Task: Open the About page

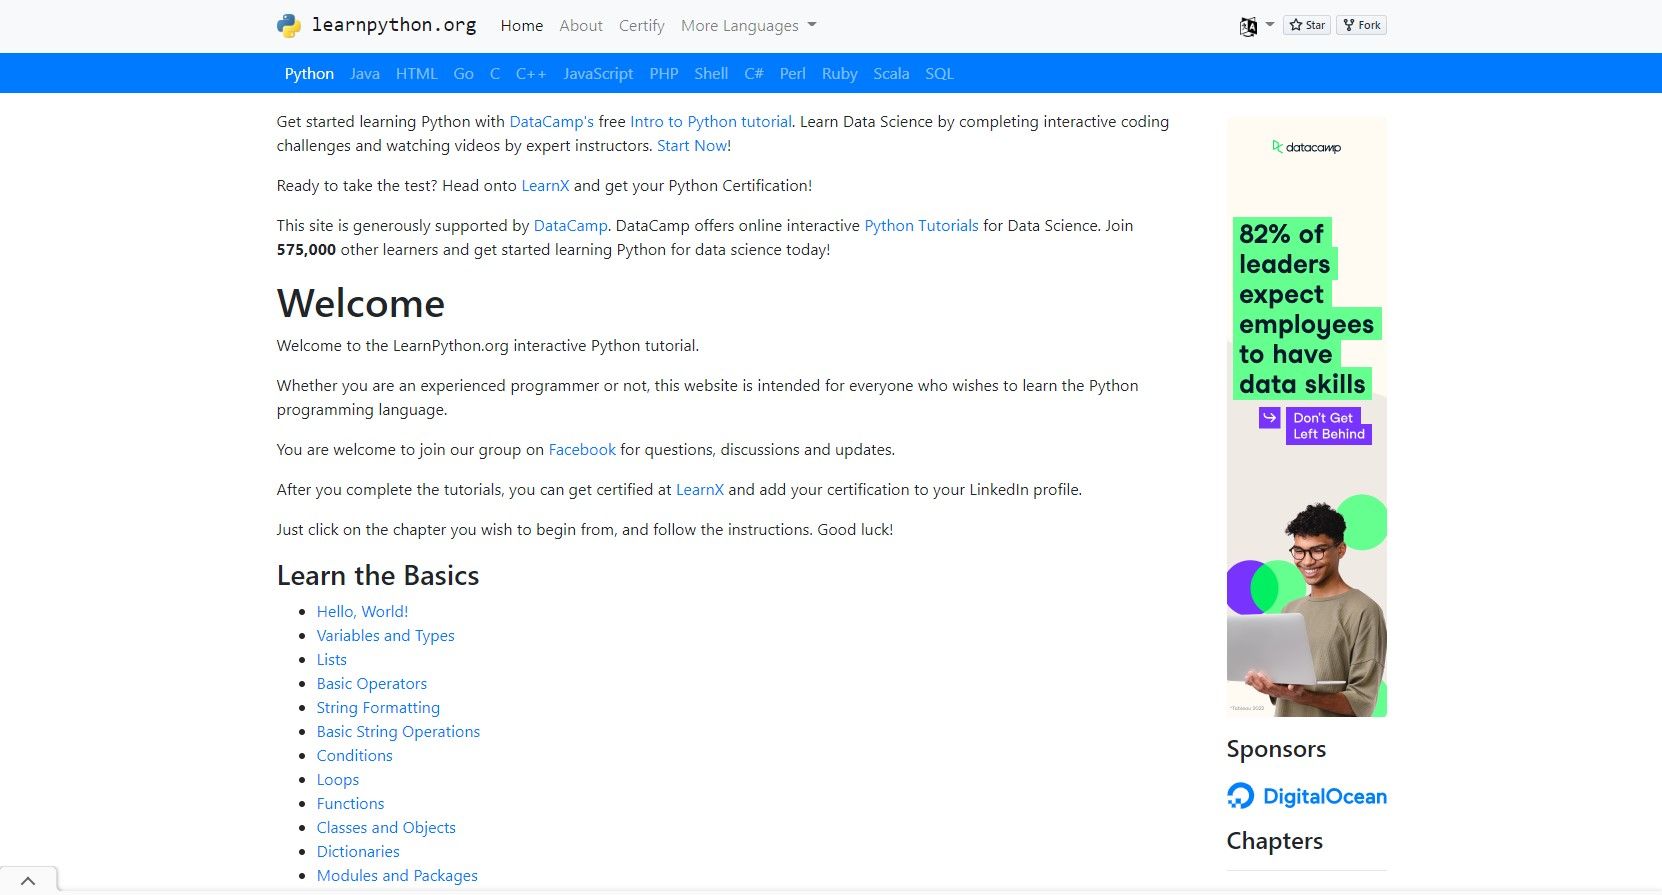Action: pyautogui.click(x=581, y=26)
